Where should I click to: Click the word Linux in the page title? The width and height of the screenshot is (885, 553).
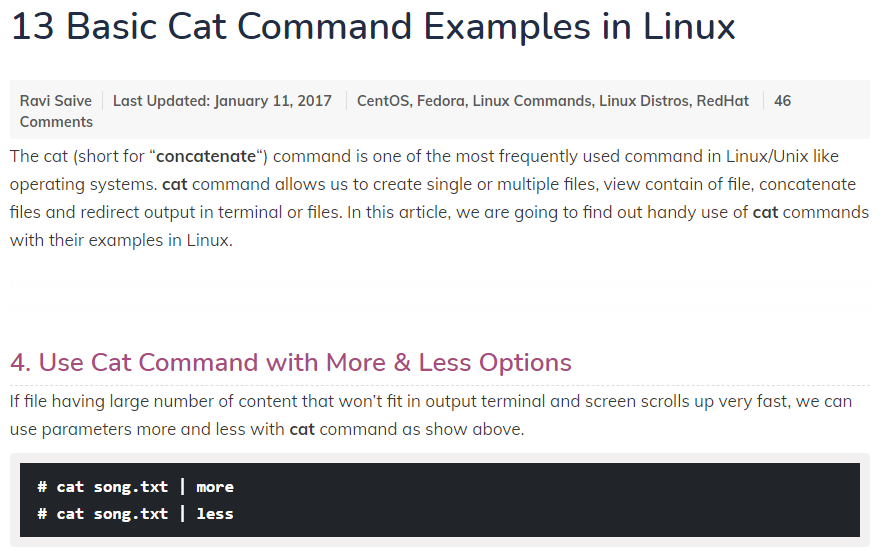pos(689,27)
